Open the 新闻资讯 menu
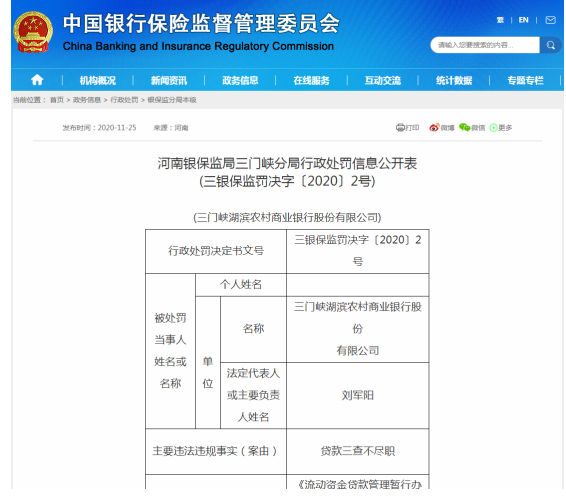 coord(169,80)
